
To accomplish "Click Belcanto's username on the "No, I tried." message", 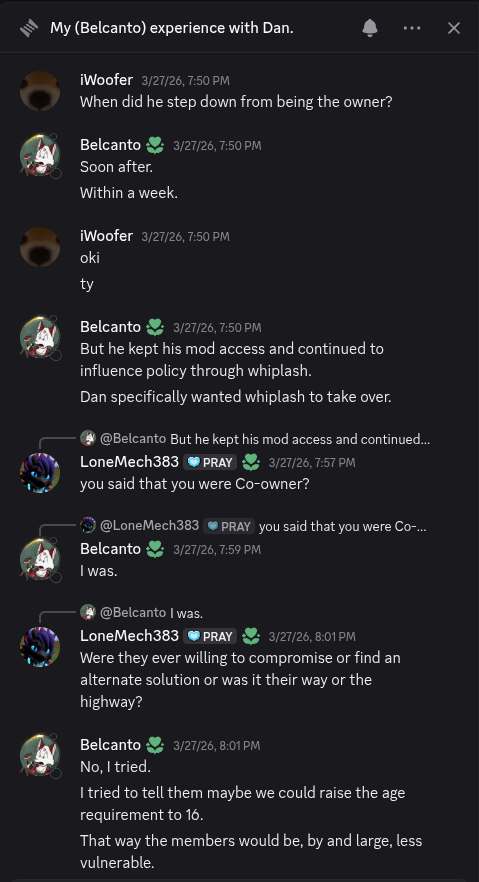I will (x=110, y=745).
